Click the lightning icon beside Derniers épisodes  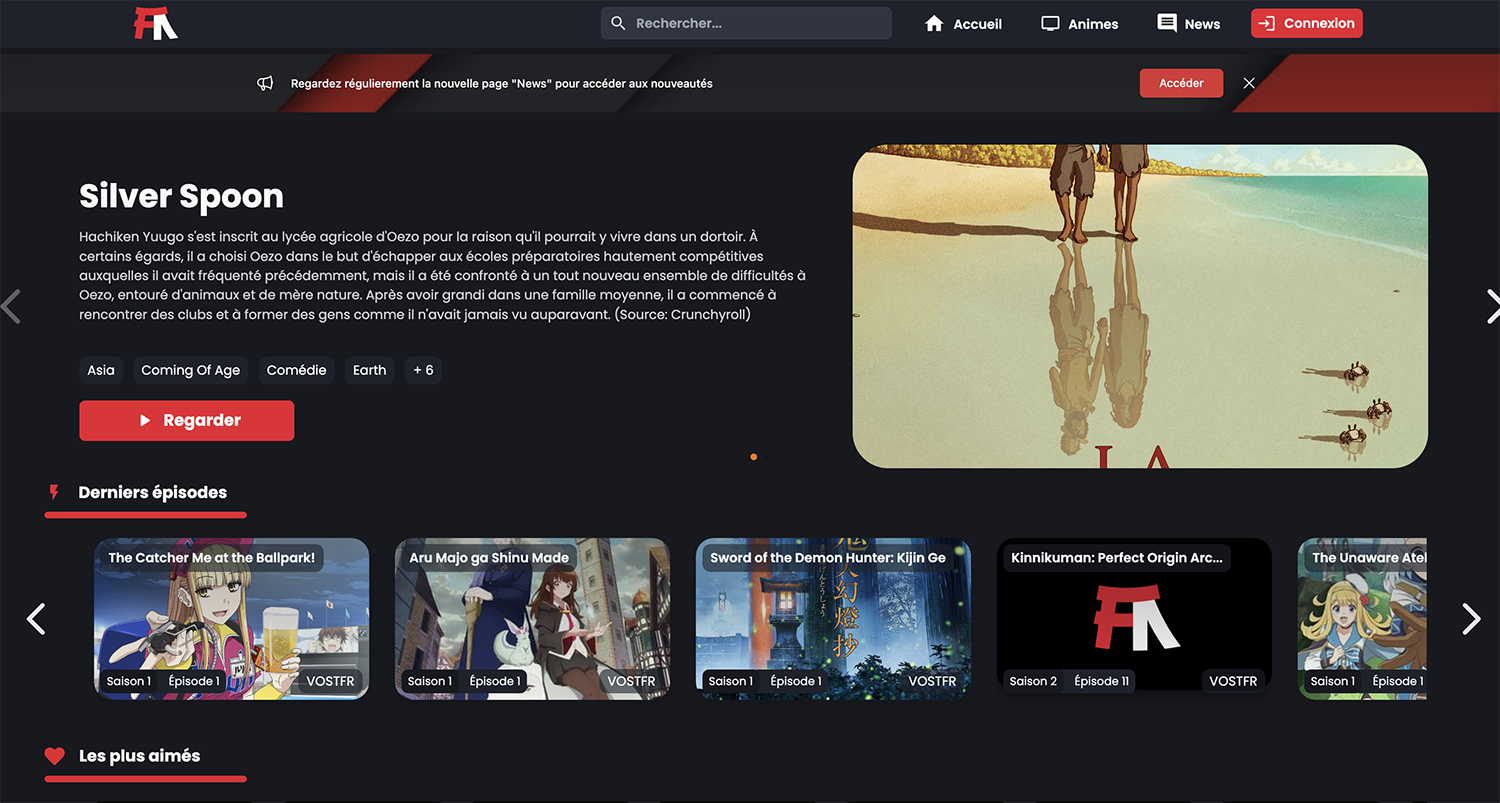point(54,492)
